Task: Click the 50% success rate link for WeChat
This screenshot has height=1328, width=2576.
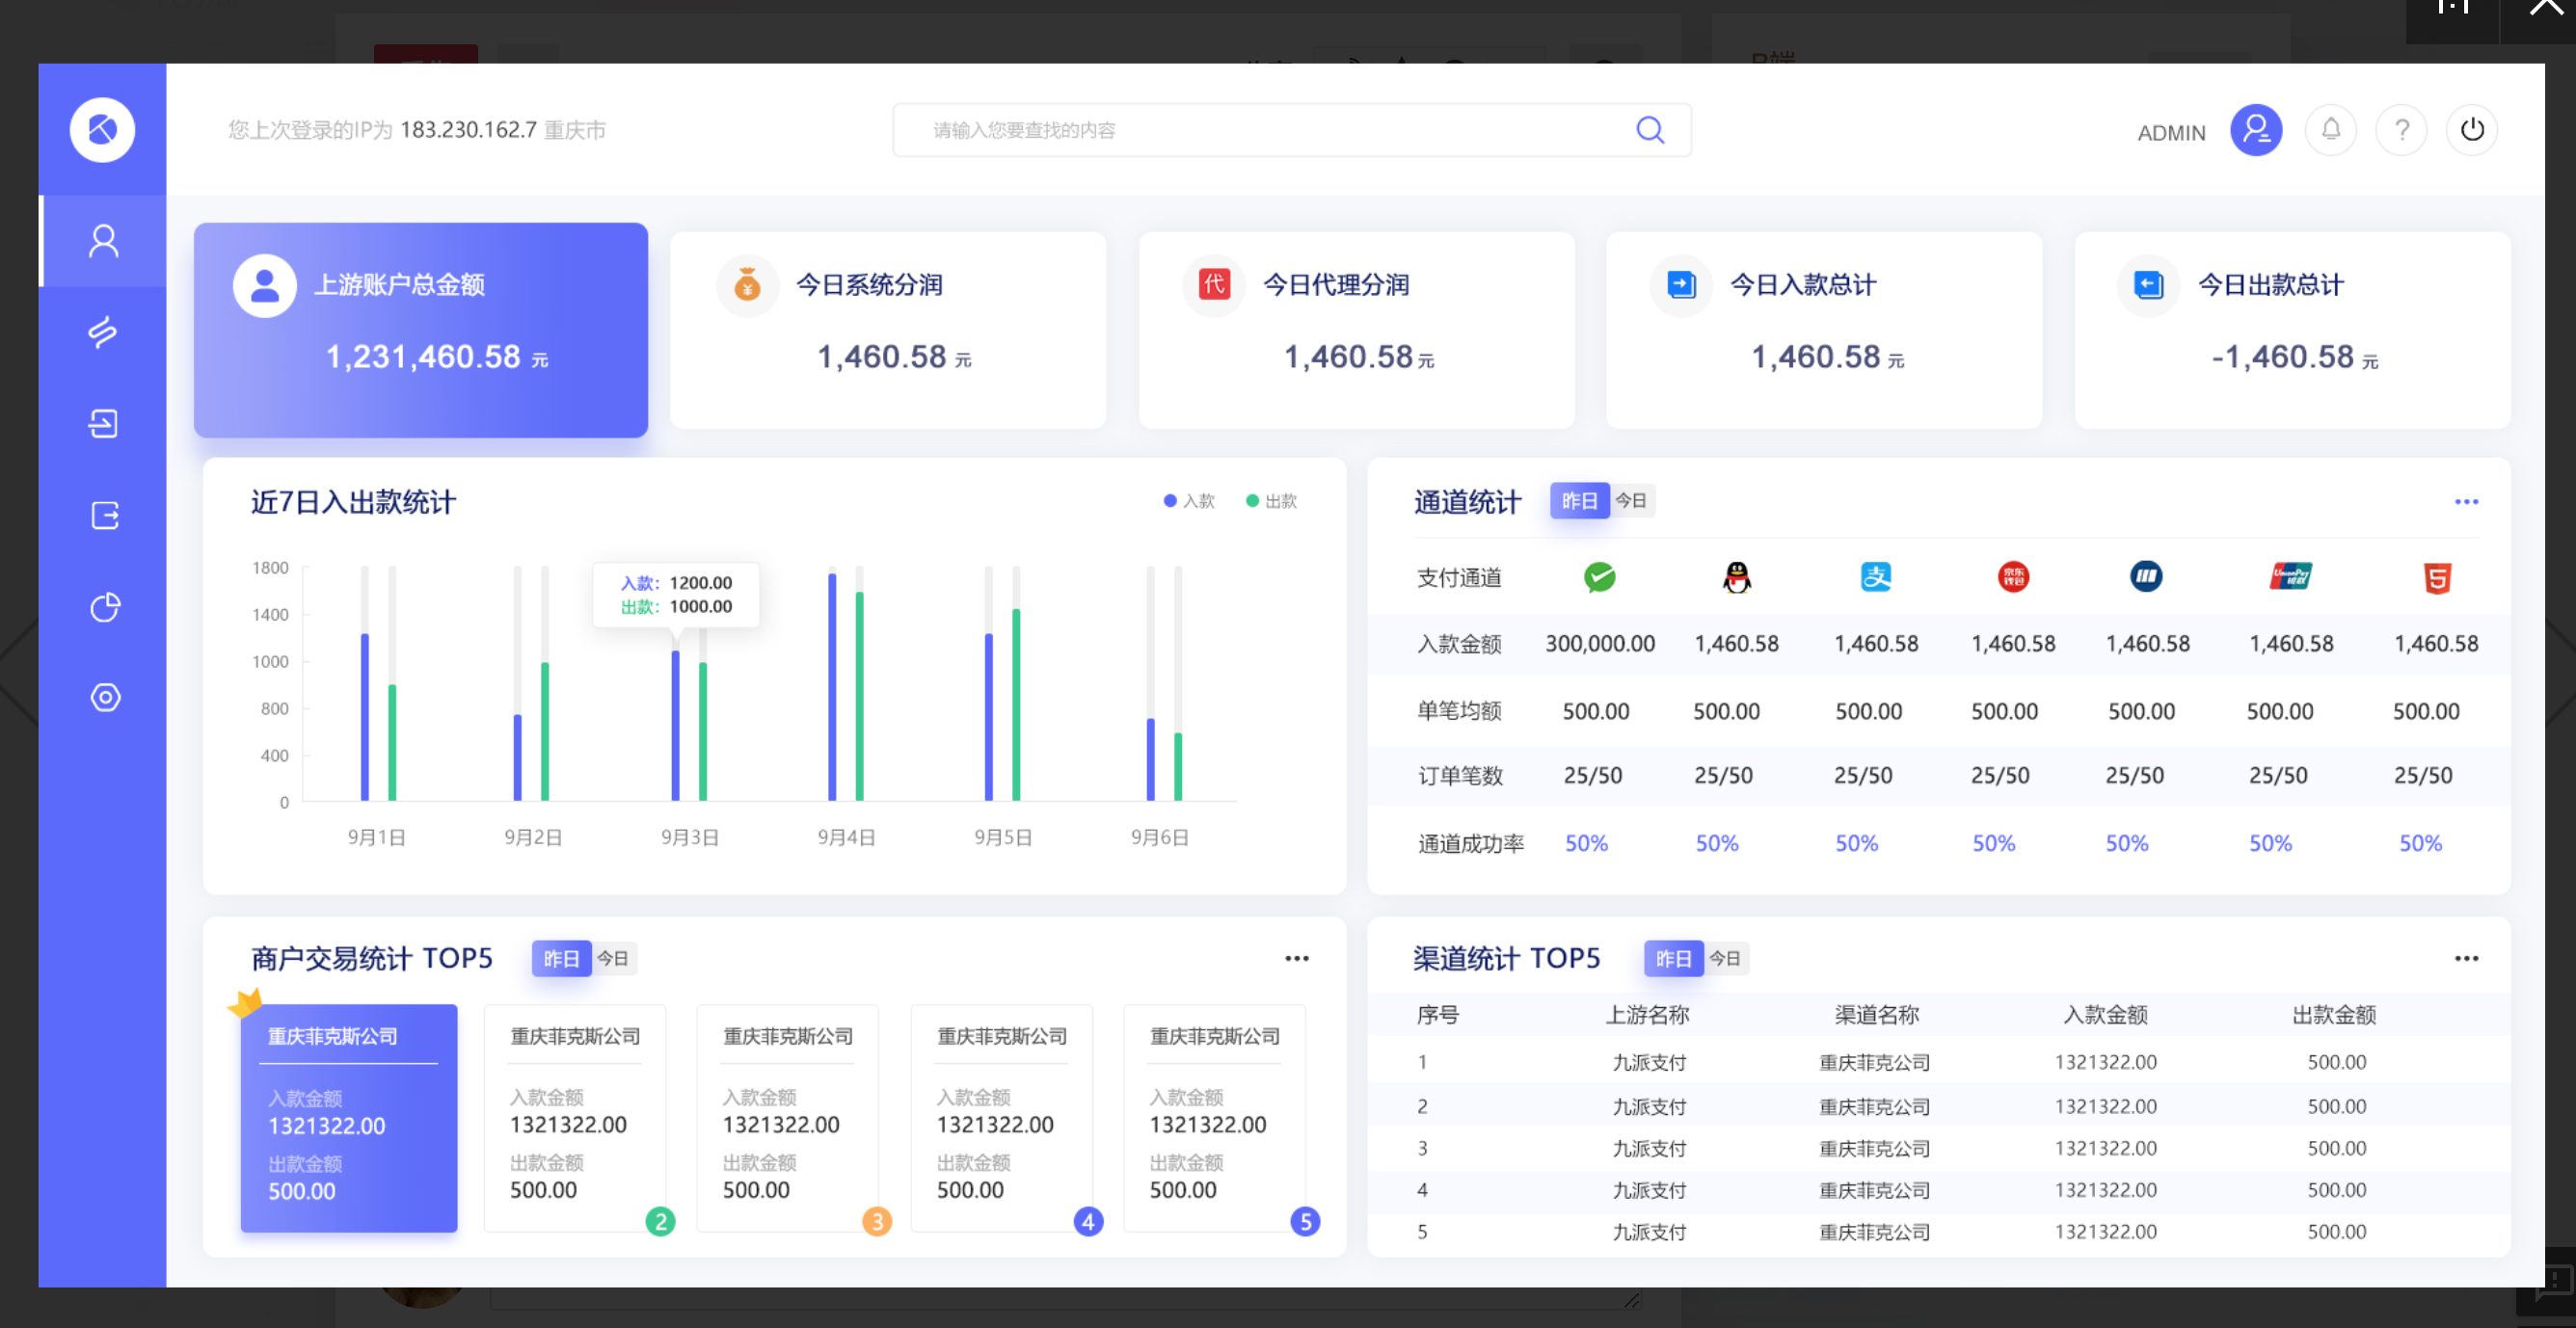Action: [x=1586, y=843]
